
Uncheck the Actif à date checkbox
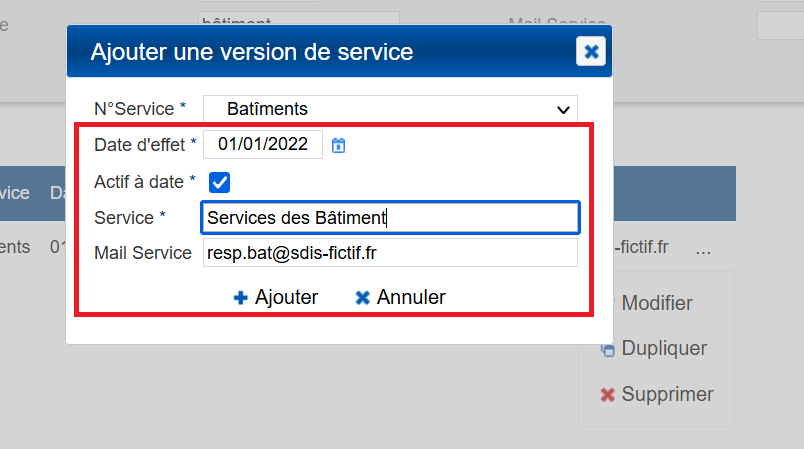pyautogui.click(x=219, y=182)
